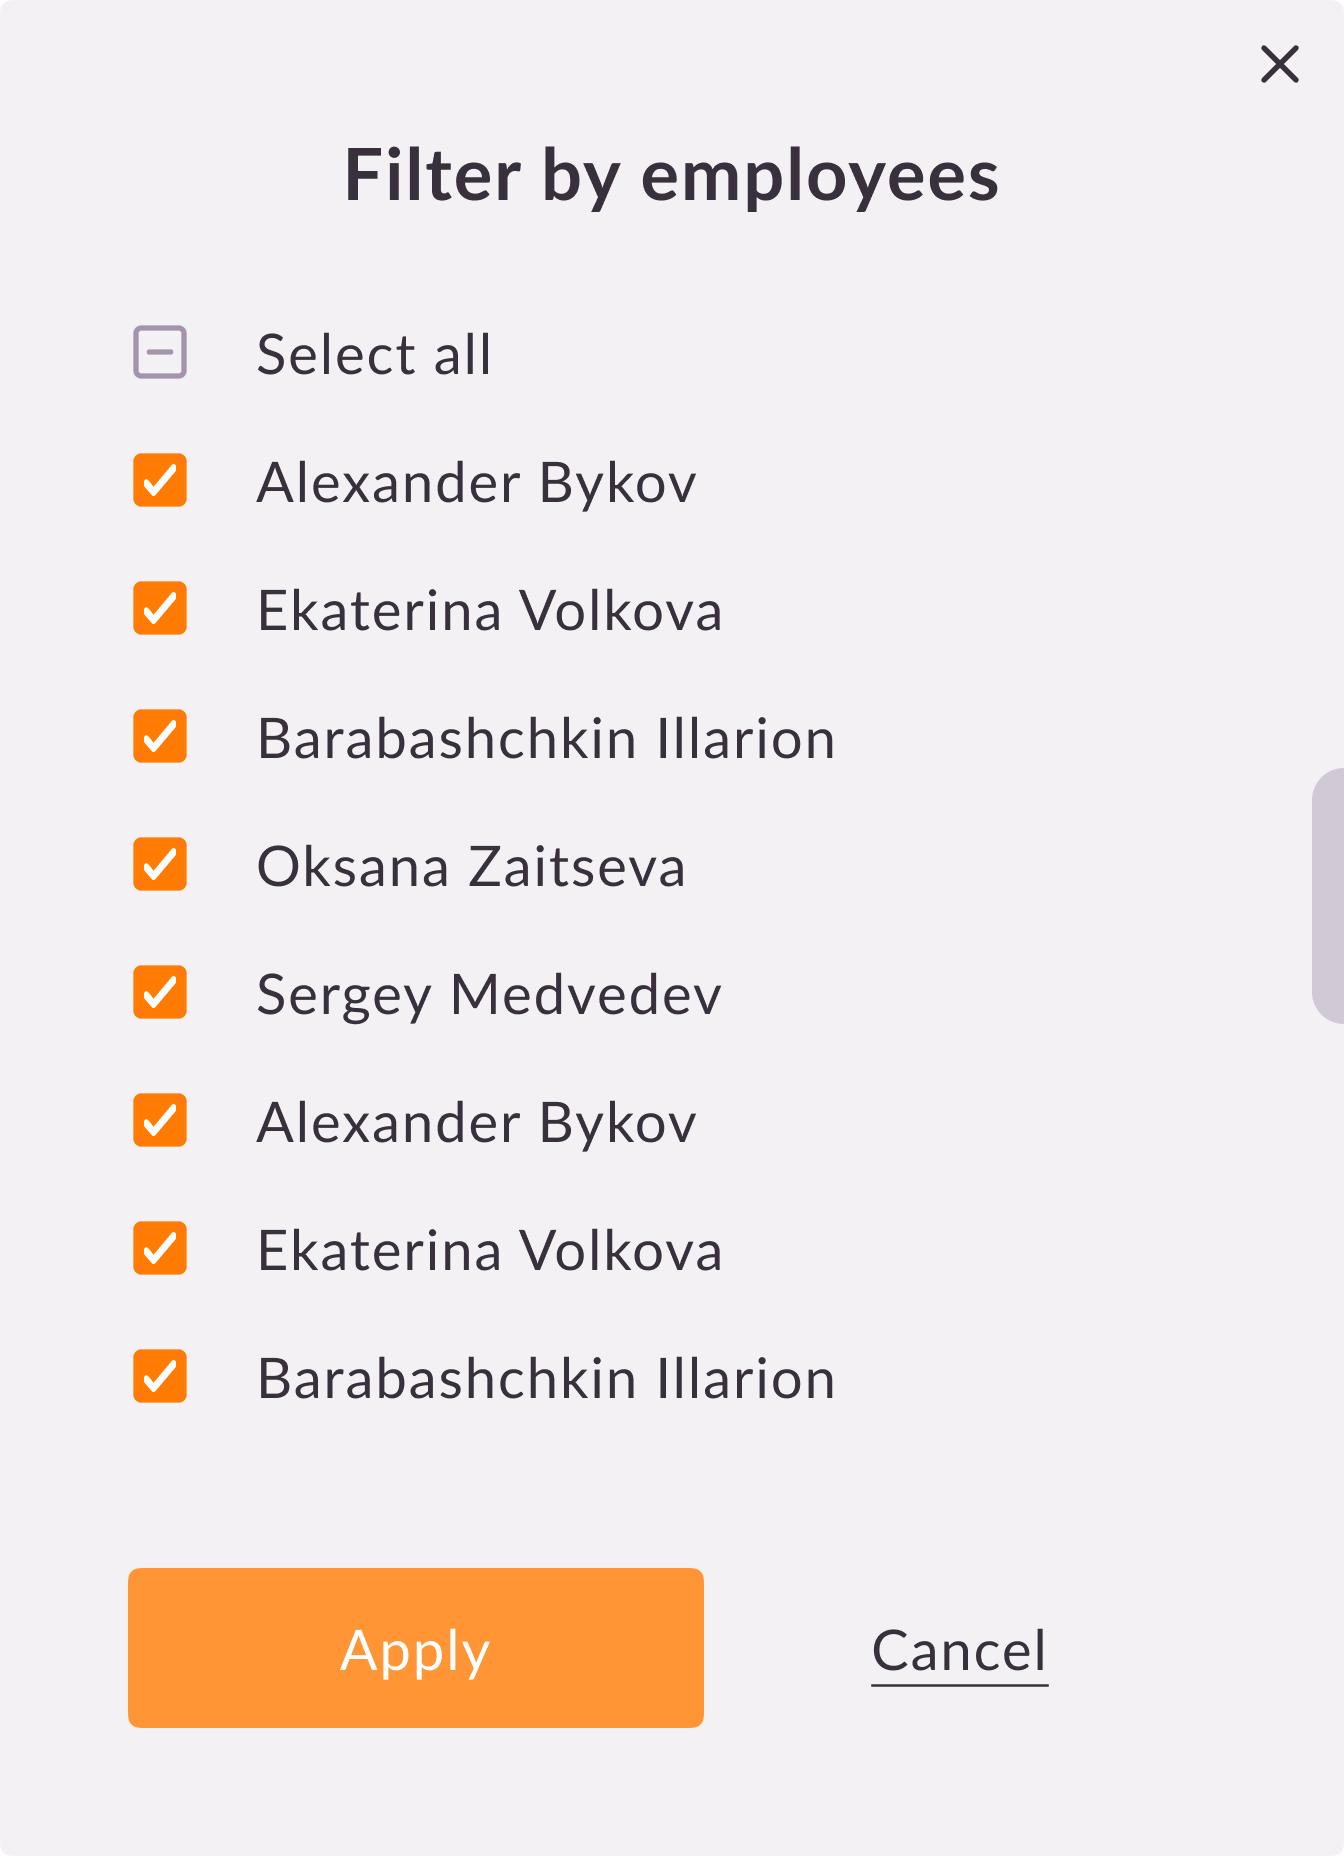The width and height of the screenshot is (1344, 1856).
Task: Click the first Alexander Bykov name label
Action: [x=476, y=483]
